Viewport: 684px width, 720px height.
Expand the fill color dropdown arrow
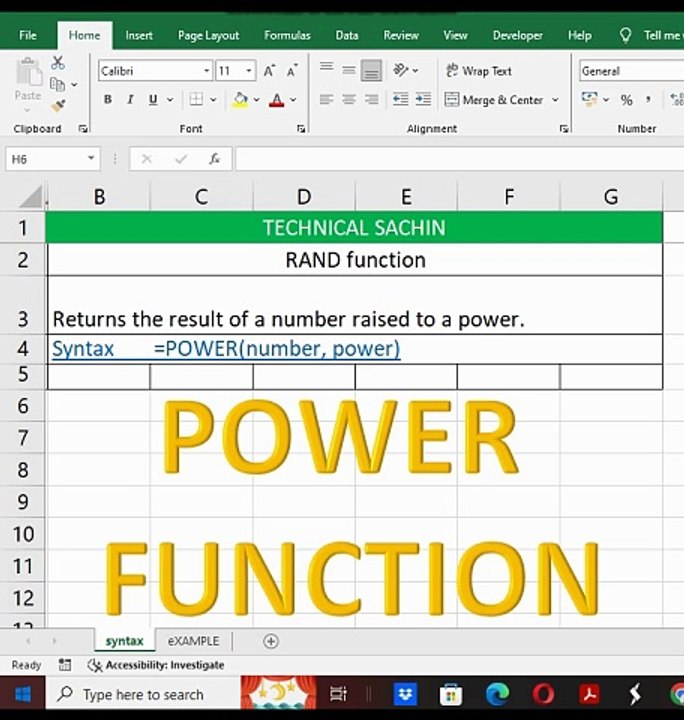tap(257, 100)
